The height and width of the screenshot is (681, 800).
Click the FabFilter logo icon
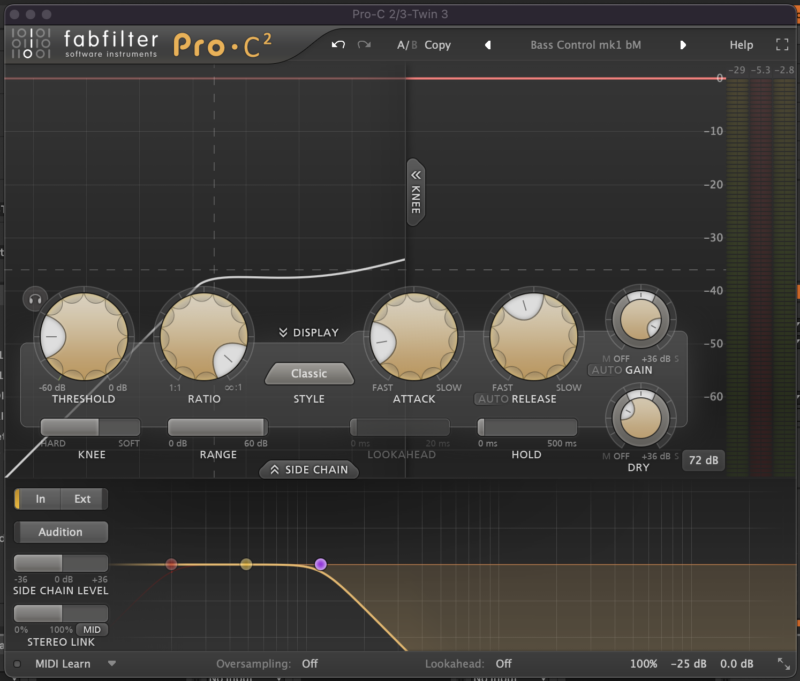tap(31, 43)
